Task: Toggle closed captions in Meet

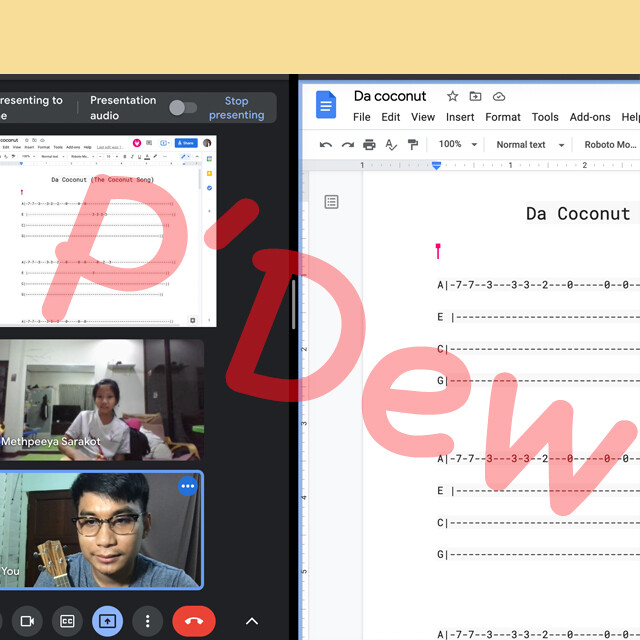Action: [67, 621]
